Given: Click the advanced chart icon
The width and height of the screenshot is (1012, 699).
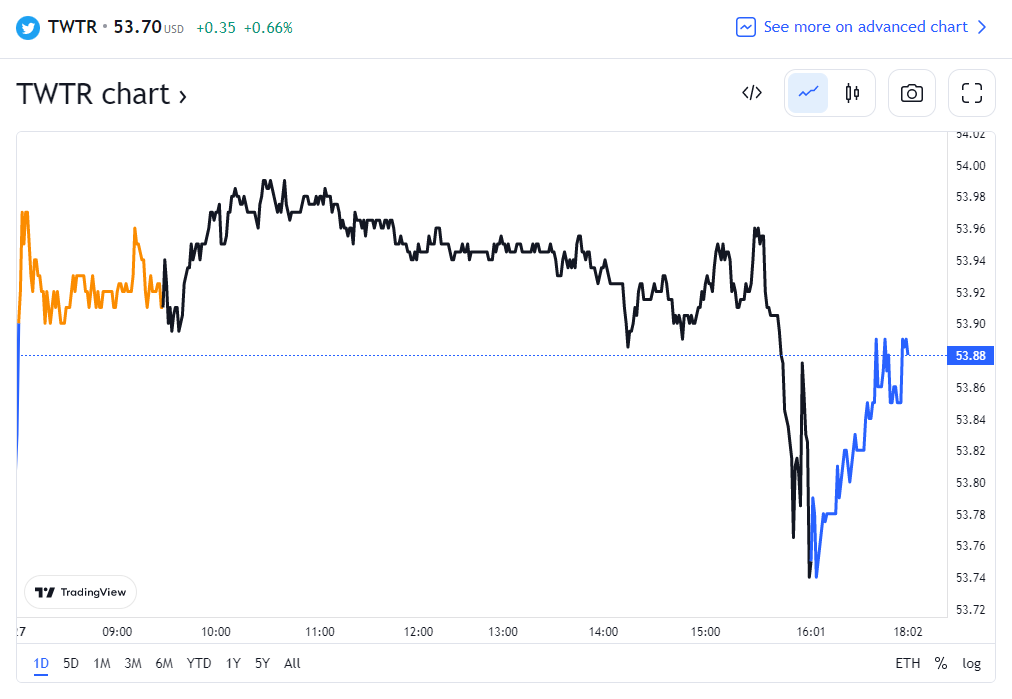Looking at the screenshot, I should tap(746, 27).
